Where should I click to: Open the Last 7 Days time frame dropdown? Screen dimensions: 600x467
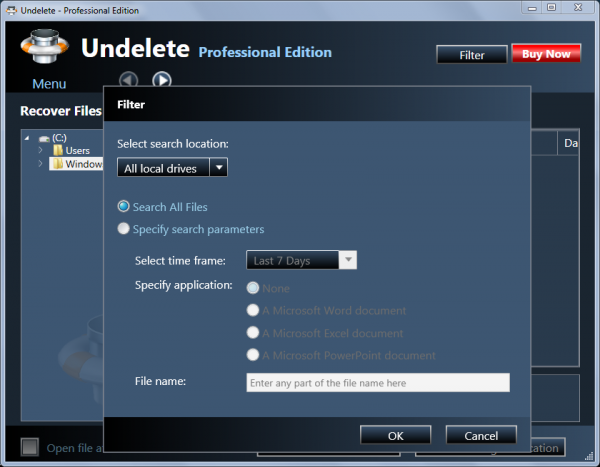302,260
